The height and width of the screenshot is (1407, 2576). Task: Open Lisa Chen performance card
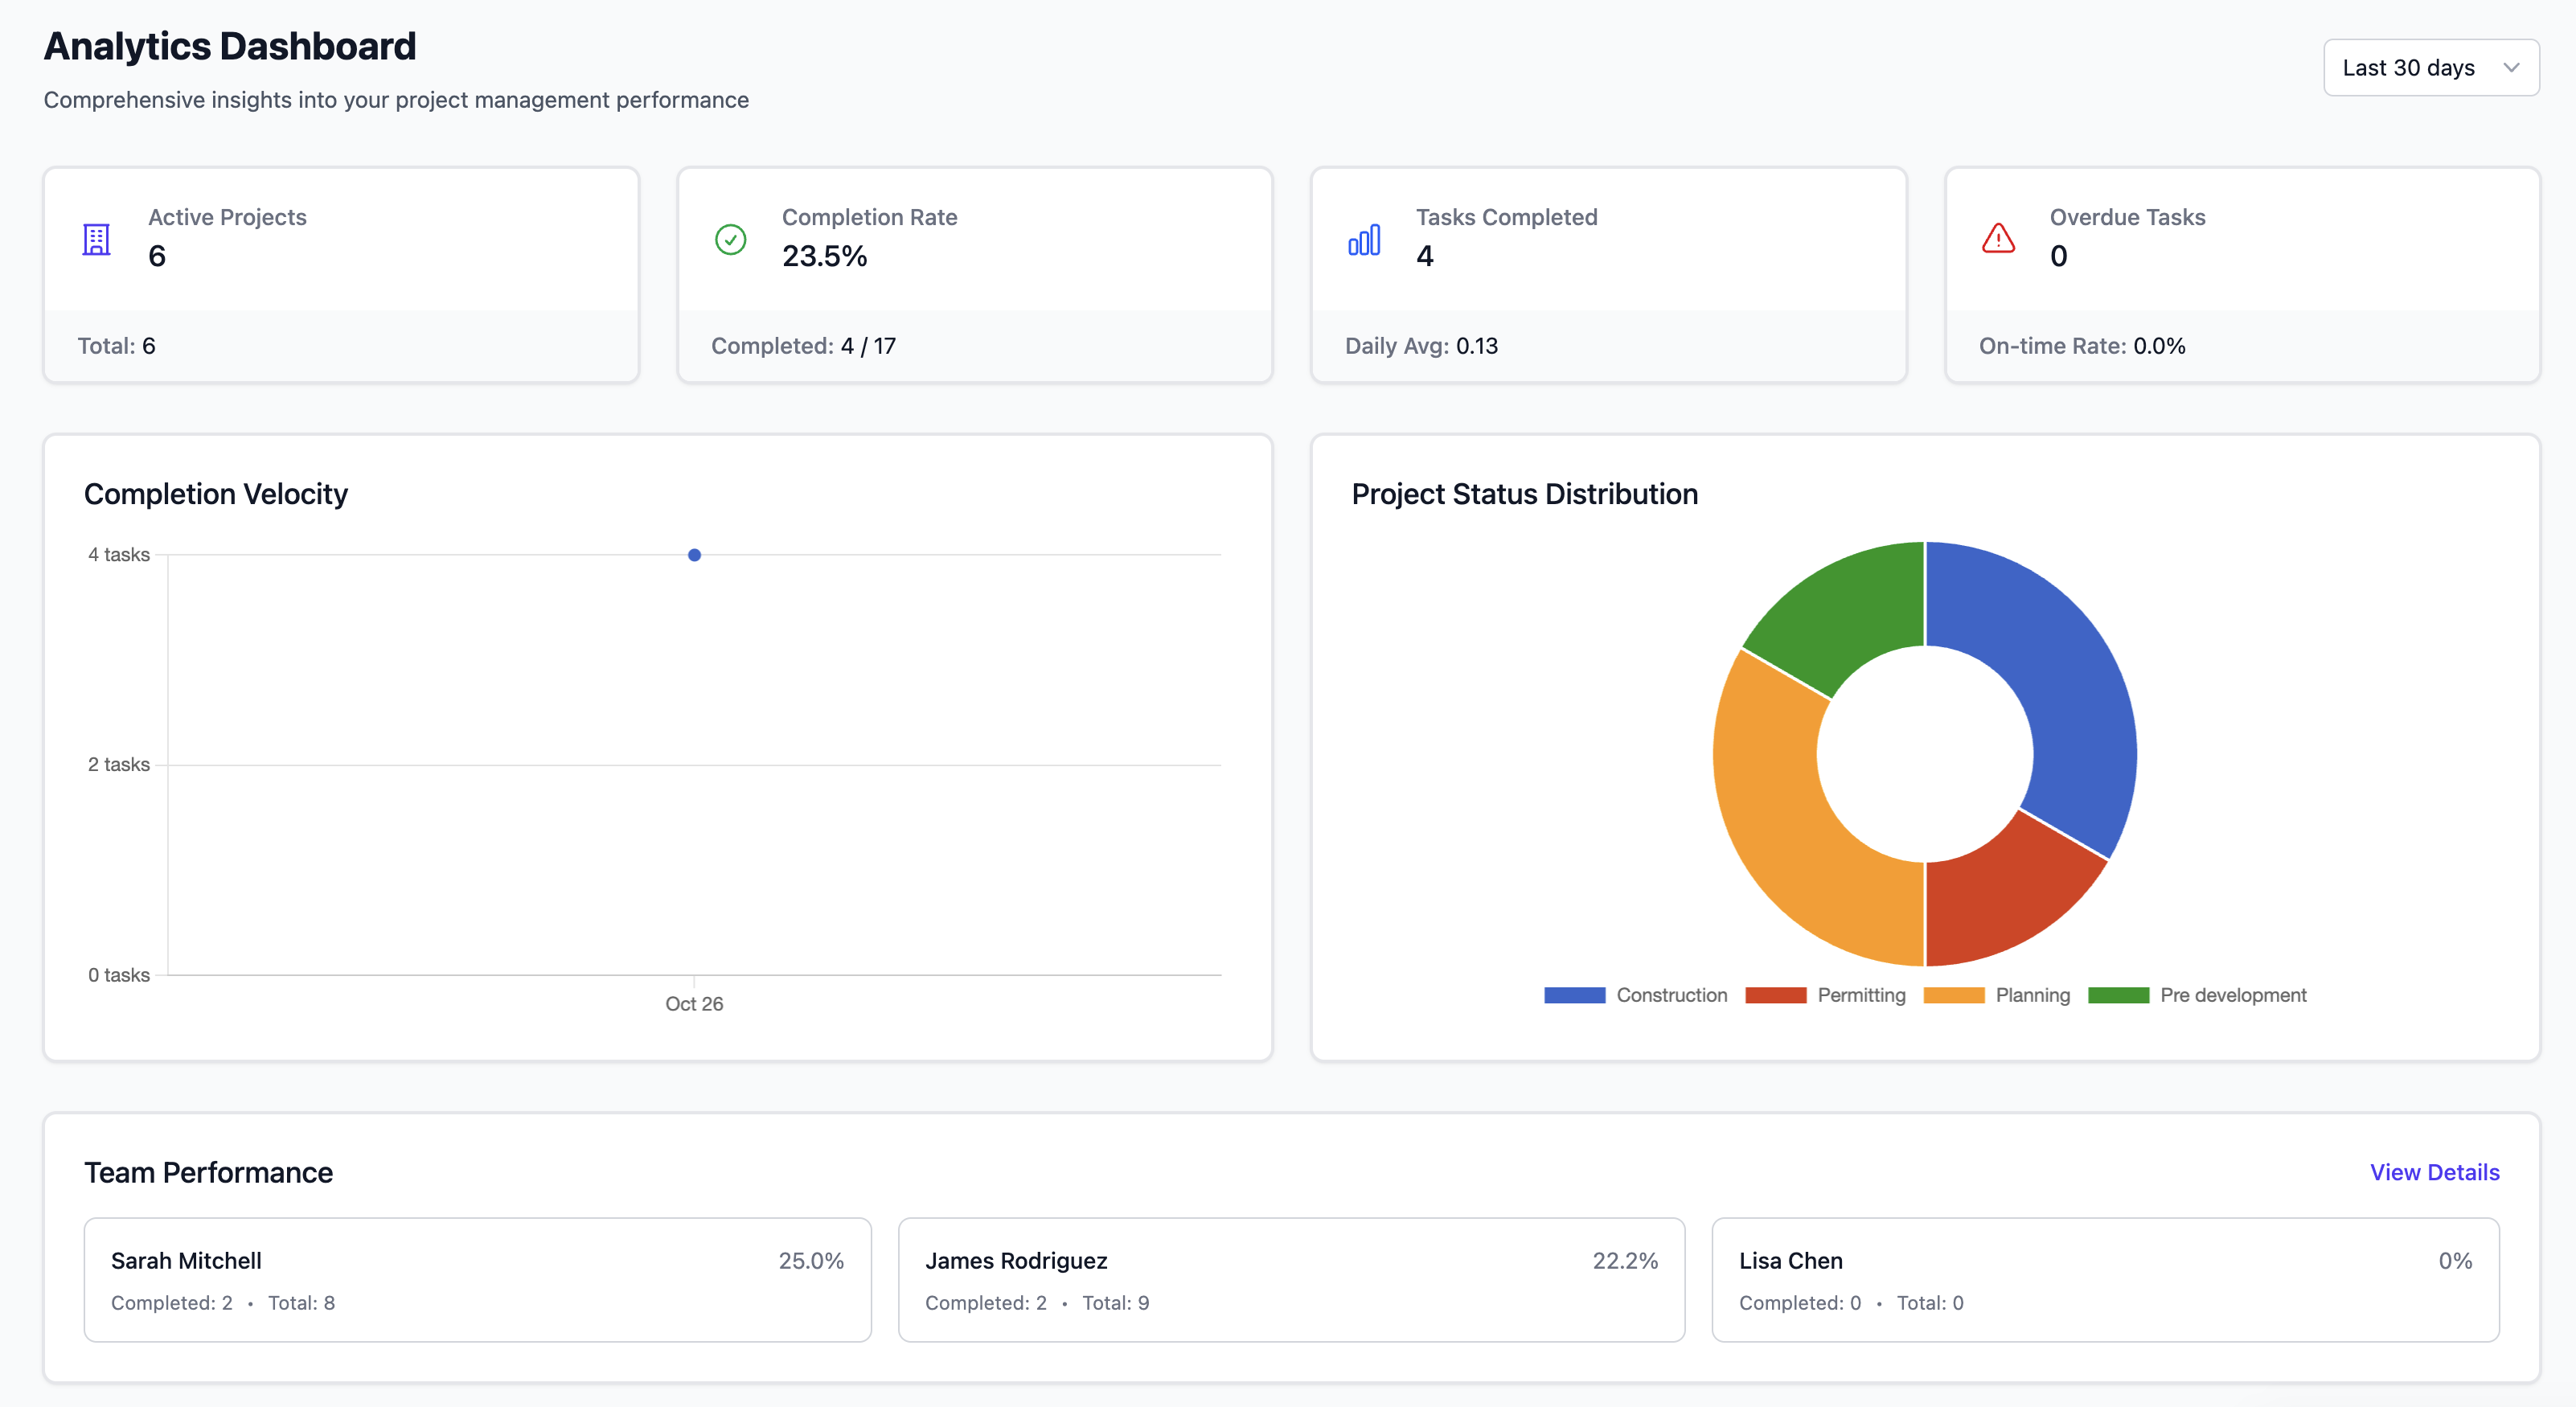point(2105,1279)
